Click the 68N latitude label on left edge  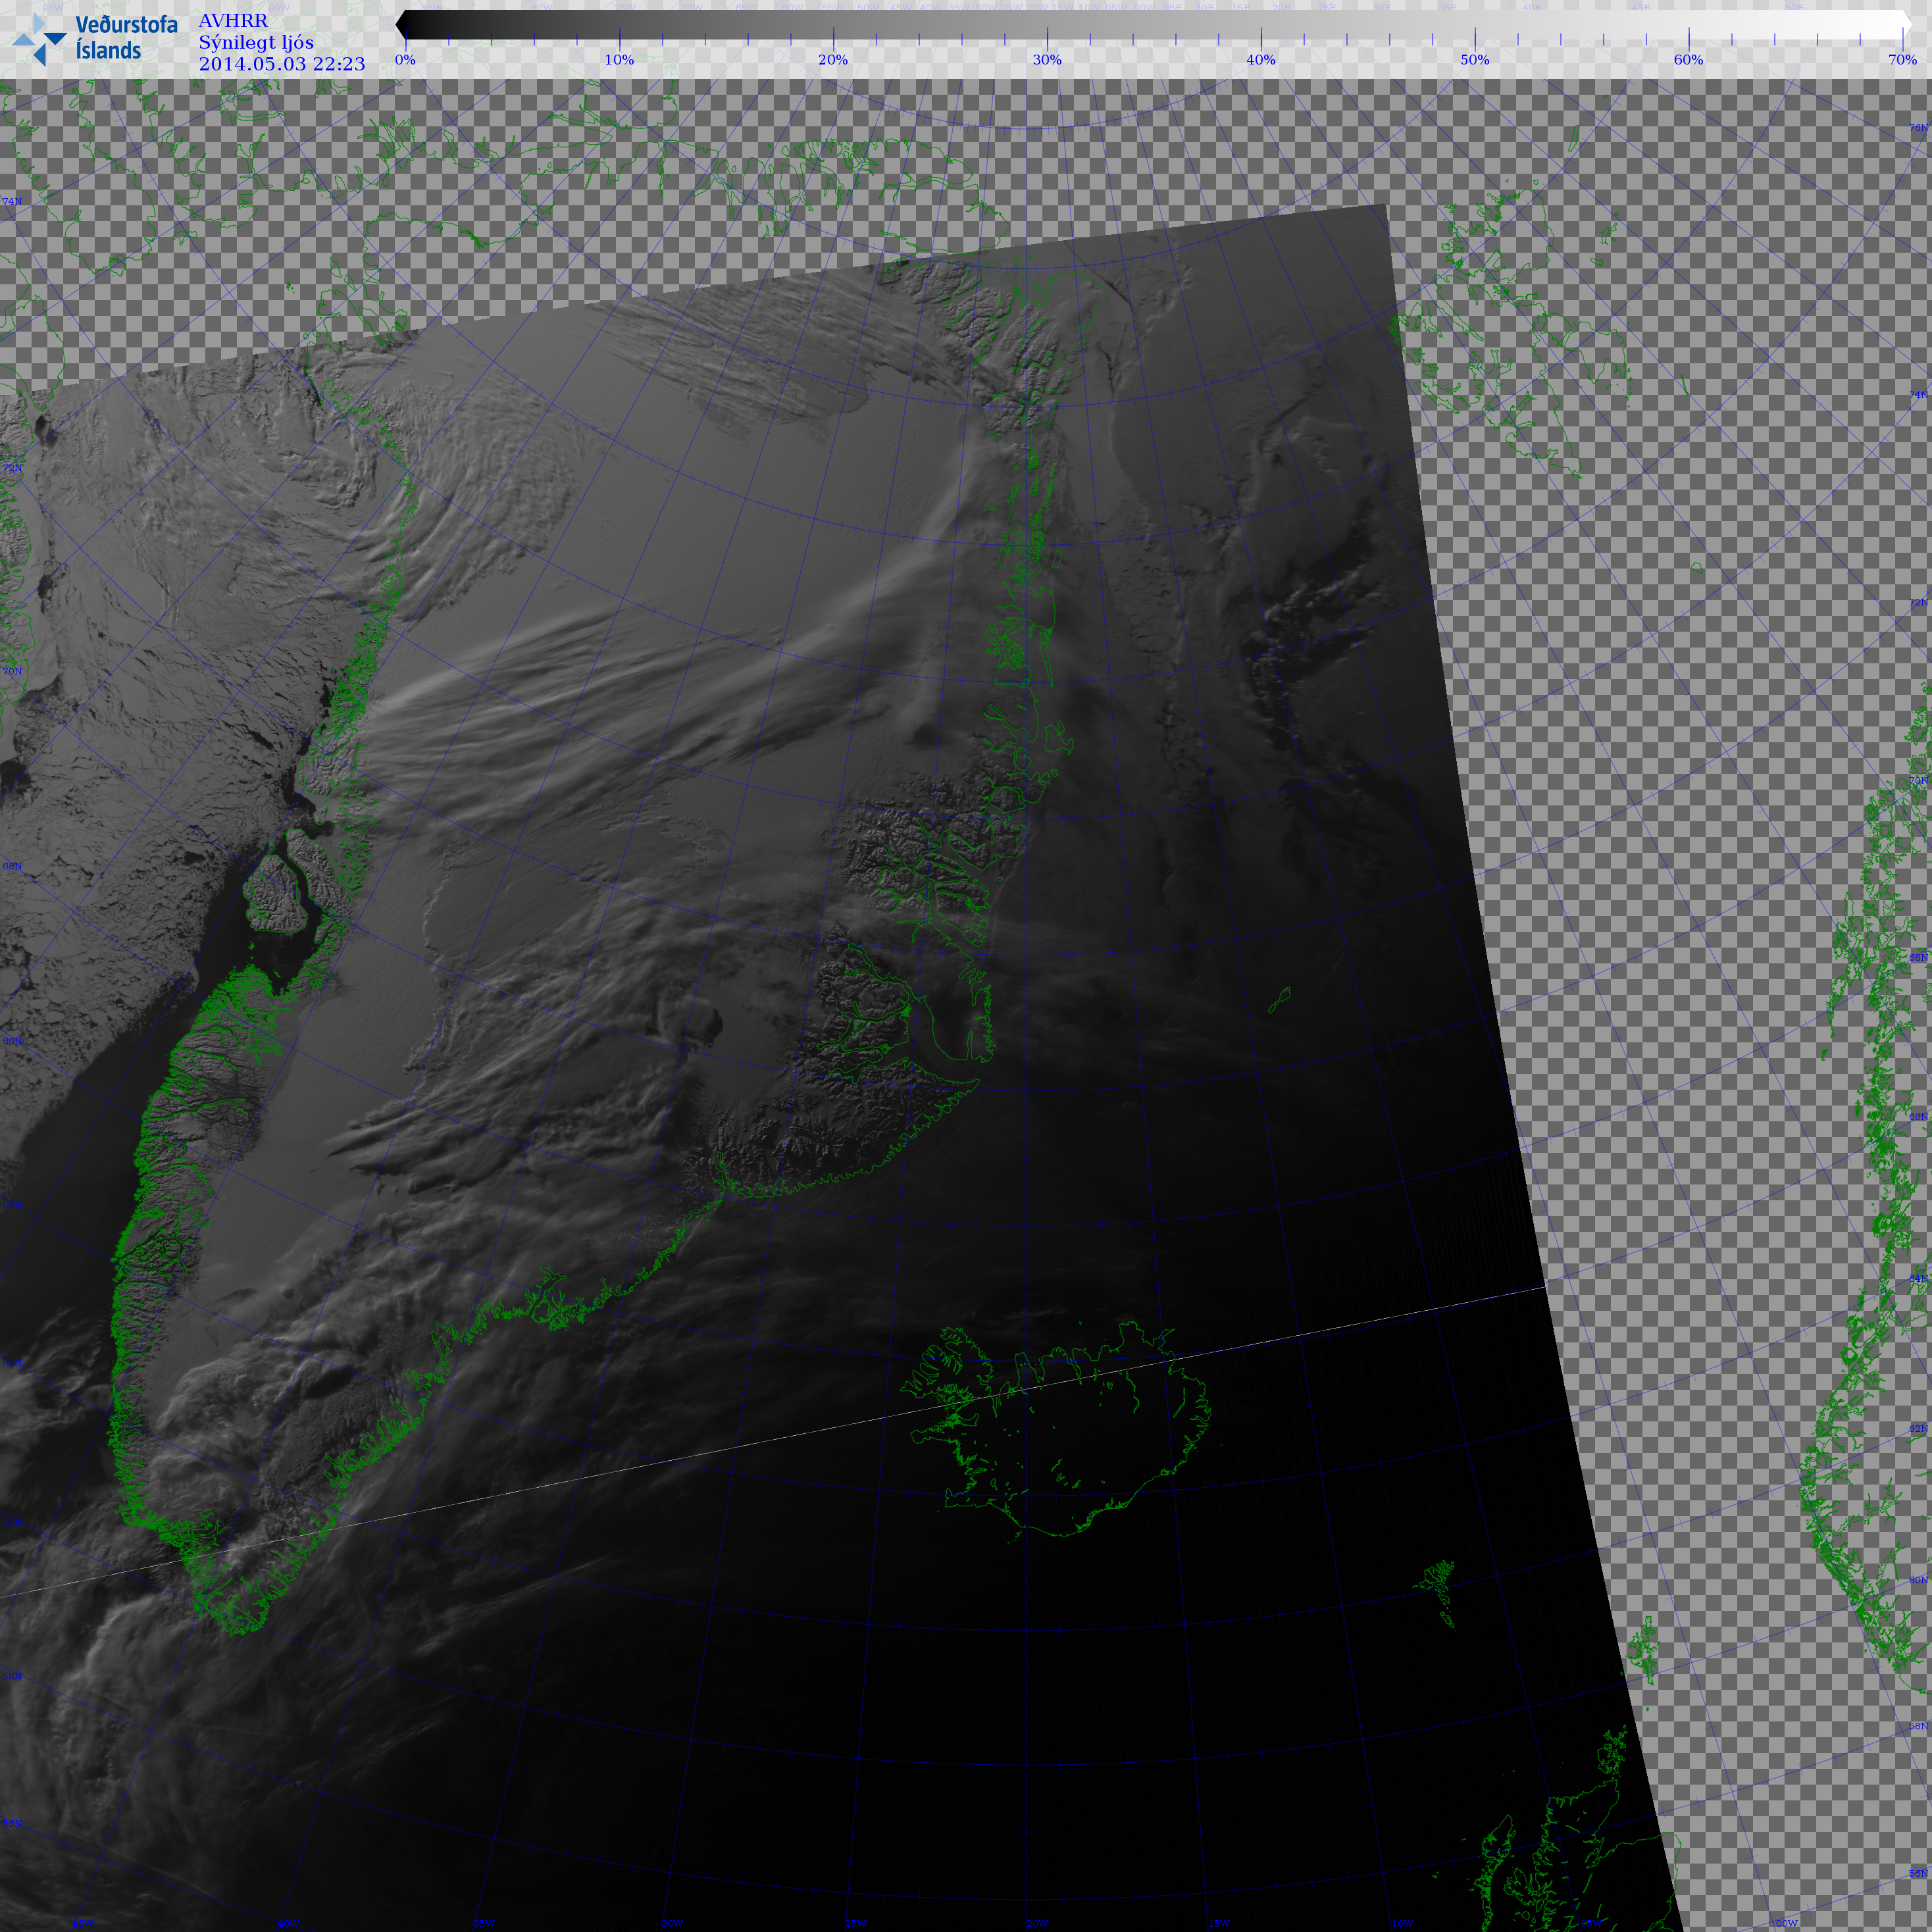pyautogui.click(x=12, y=866)
